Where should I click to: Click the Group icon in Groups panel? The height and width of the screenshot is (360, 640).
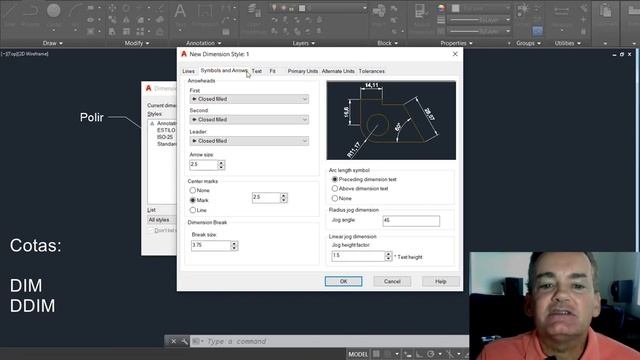523,10
